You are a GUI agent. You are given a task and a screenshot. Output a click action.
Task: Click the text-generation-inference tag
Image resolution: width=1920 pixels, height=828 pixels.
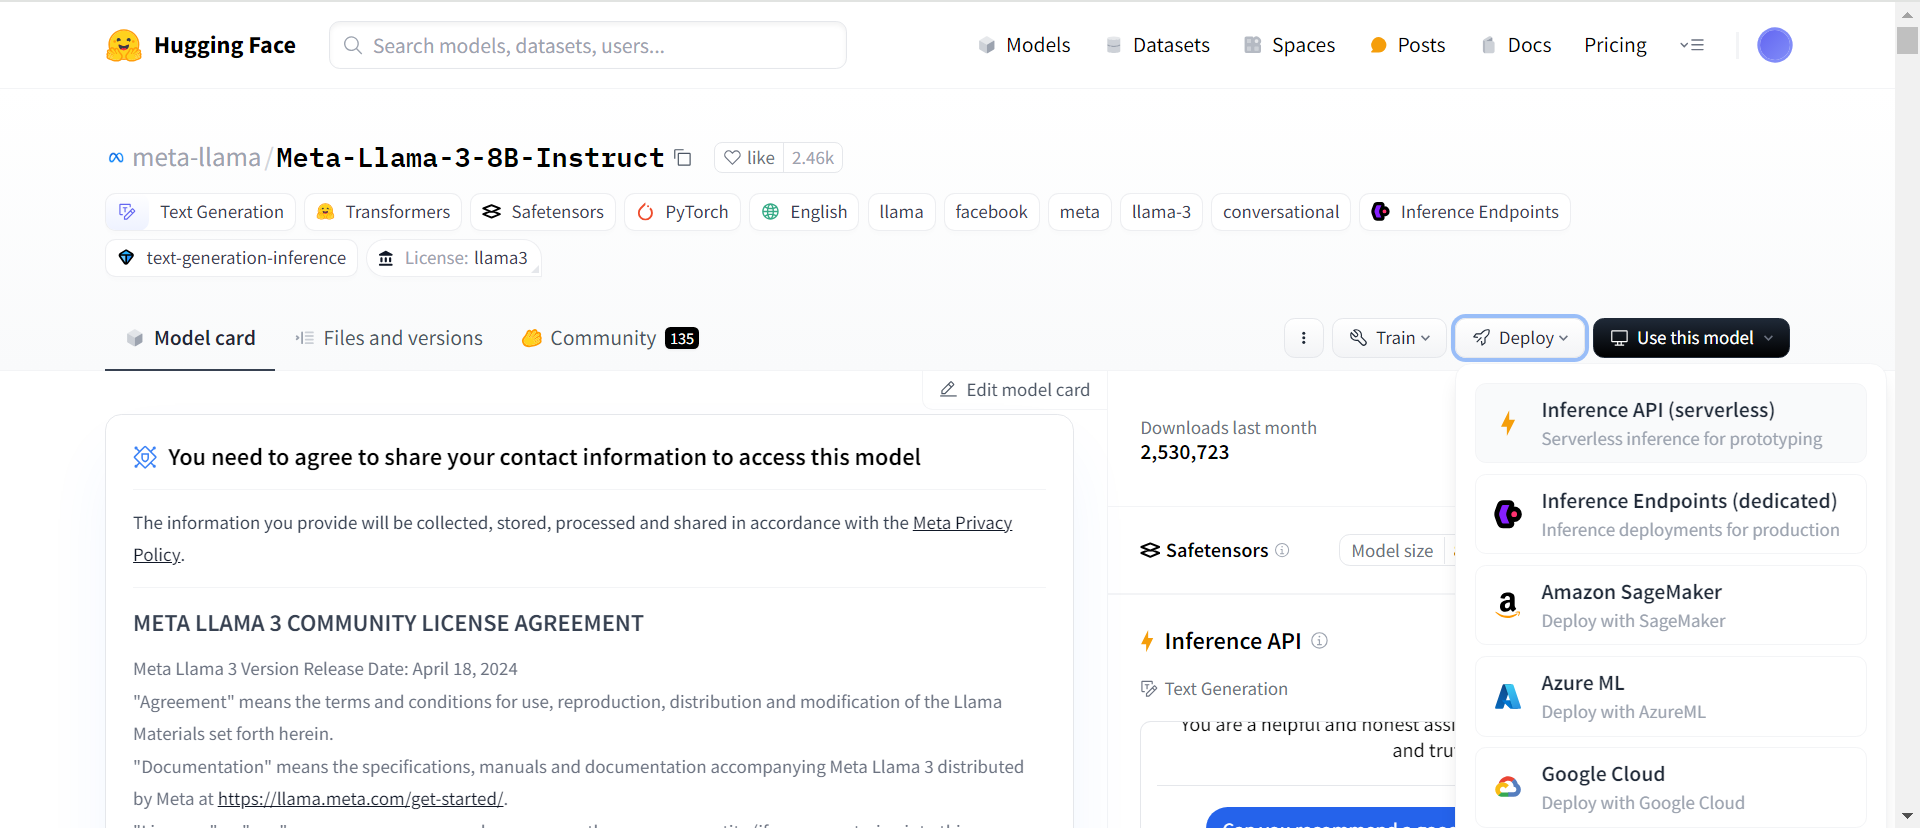click(x=232, y=258)
